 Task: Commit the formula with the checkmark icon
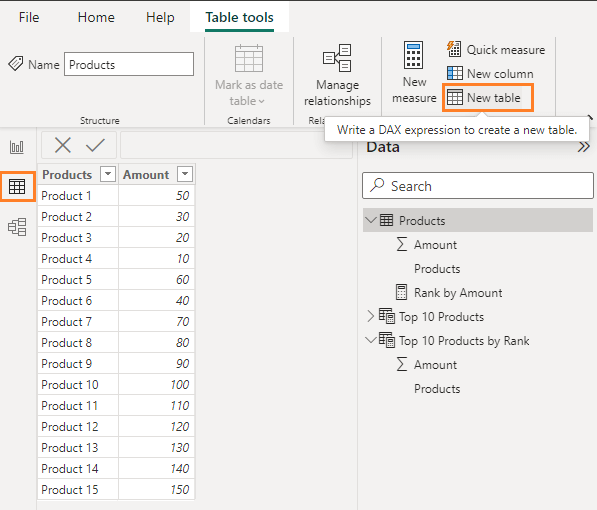(95, 145)
